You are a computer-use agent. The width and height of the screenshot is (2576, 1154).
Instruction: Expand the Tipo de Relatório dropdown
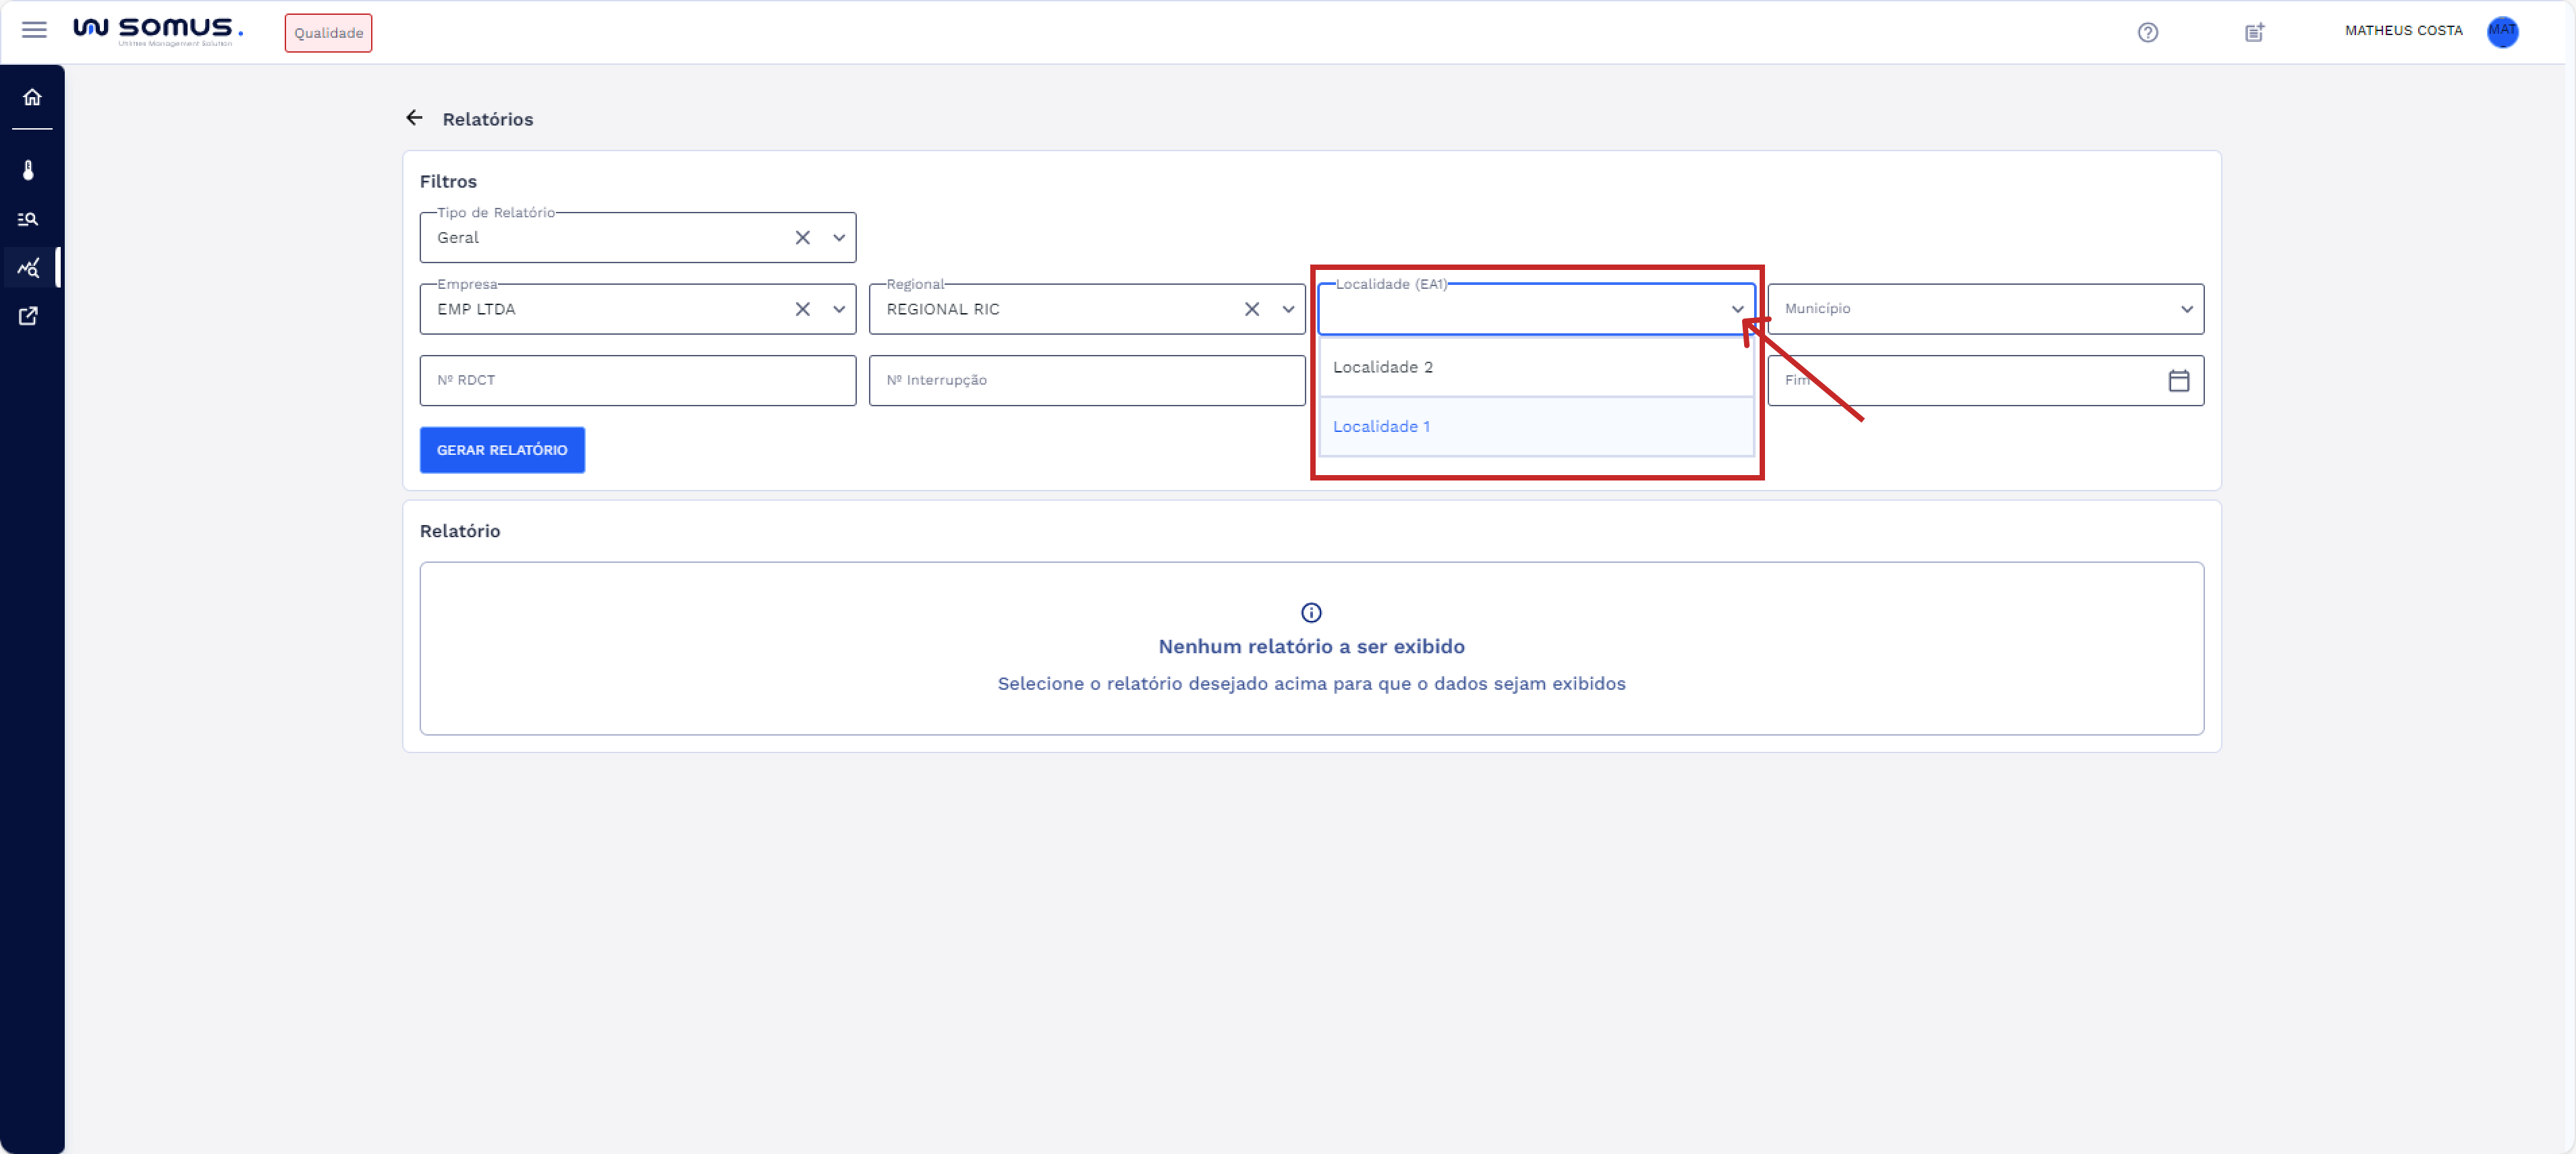click(839, 238)
